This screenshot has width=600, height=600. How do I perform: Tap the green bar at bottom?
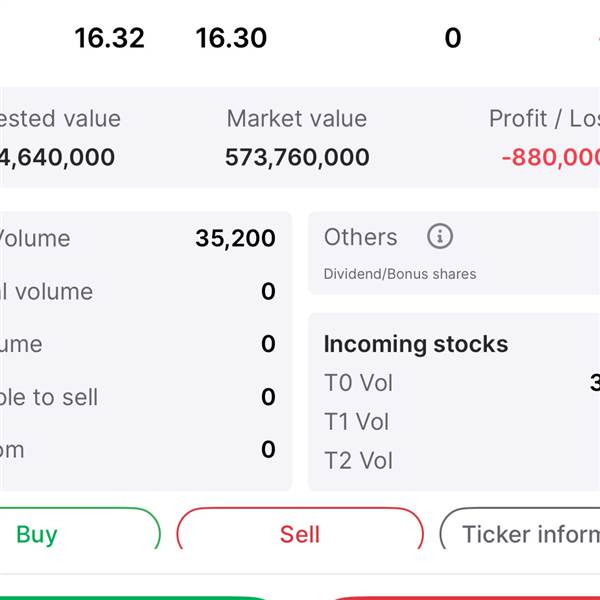point(134,598)
